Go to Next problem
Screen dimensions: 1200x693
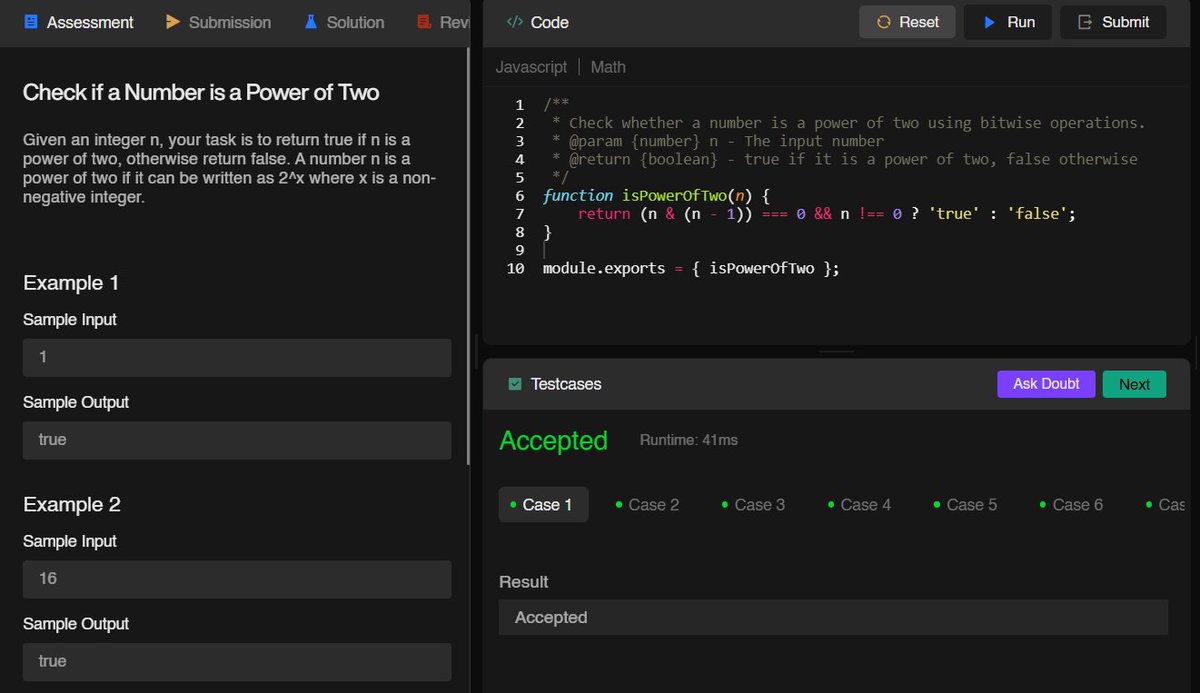pyautogui.click(x=1134, y=384)
